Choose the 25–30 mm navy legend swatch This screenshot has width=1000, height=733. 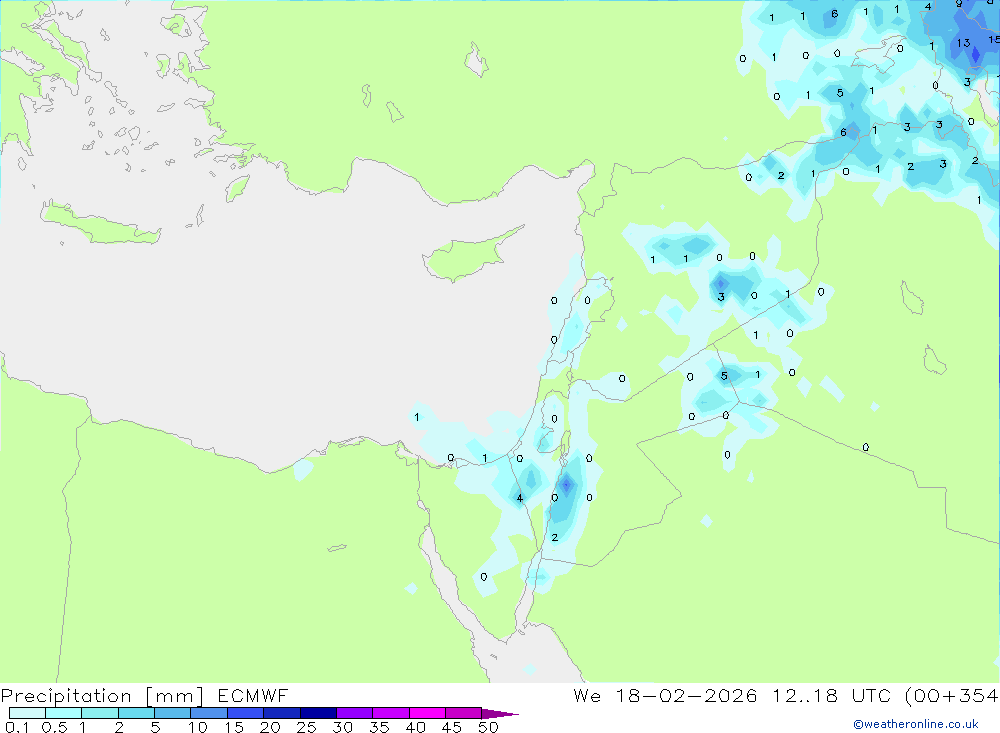(318, 713)
